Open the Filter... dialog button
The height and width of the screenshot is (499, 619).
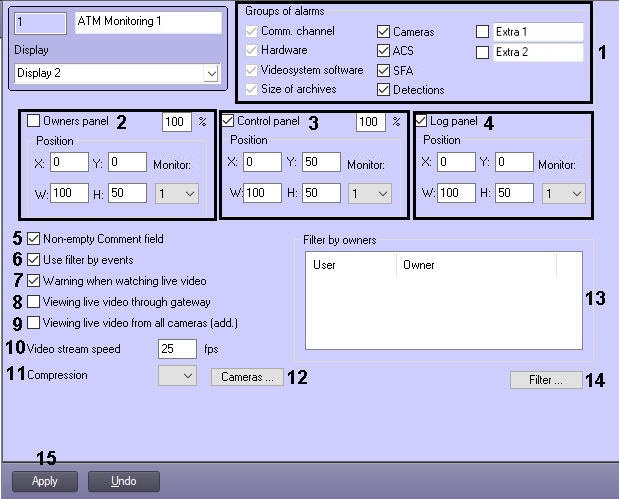[x=546, y=380]
